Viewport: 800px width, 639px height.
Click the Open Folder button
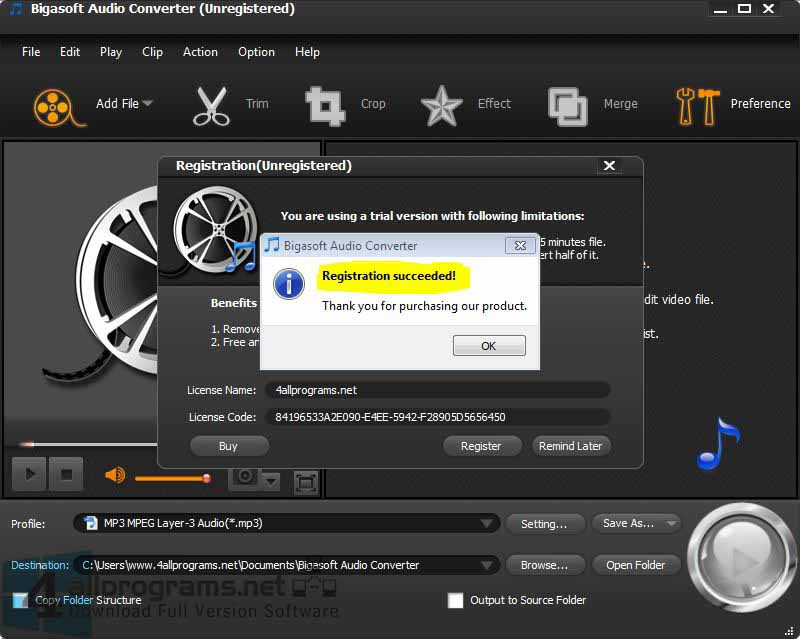point(636,565)
